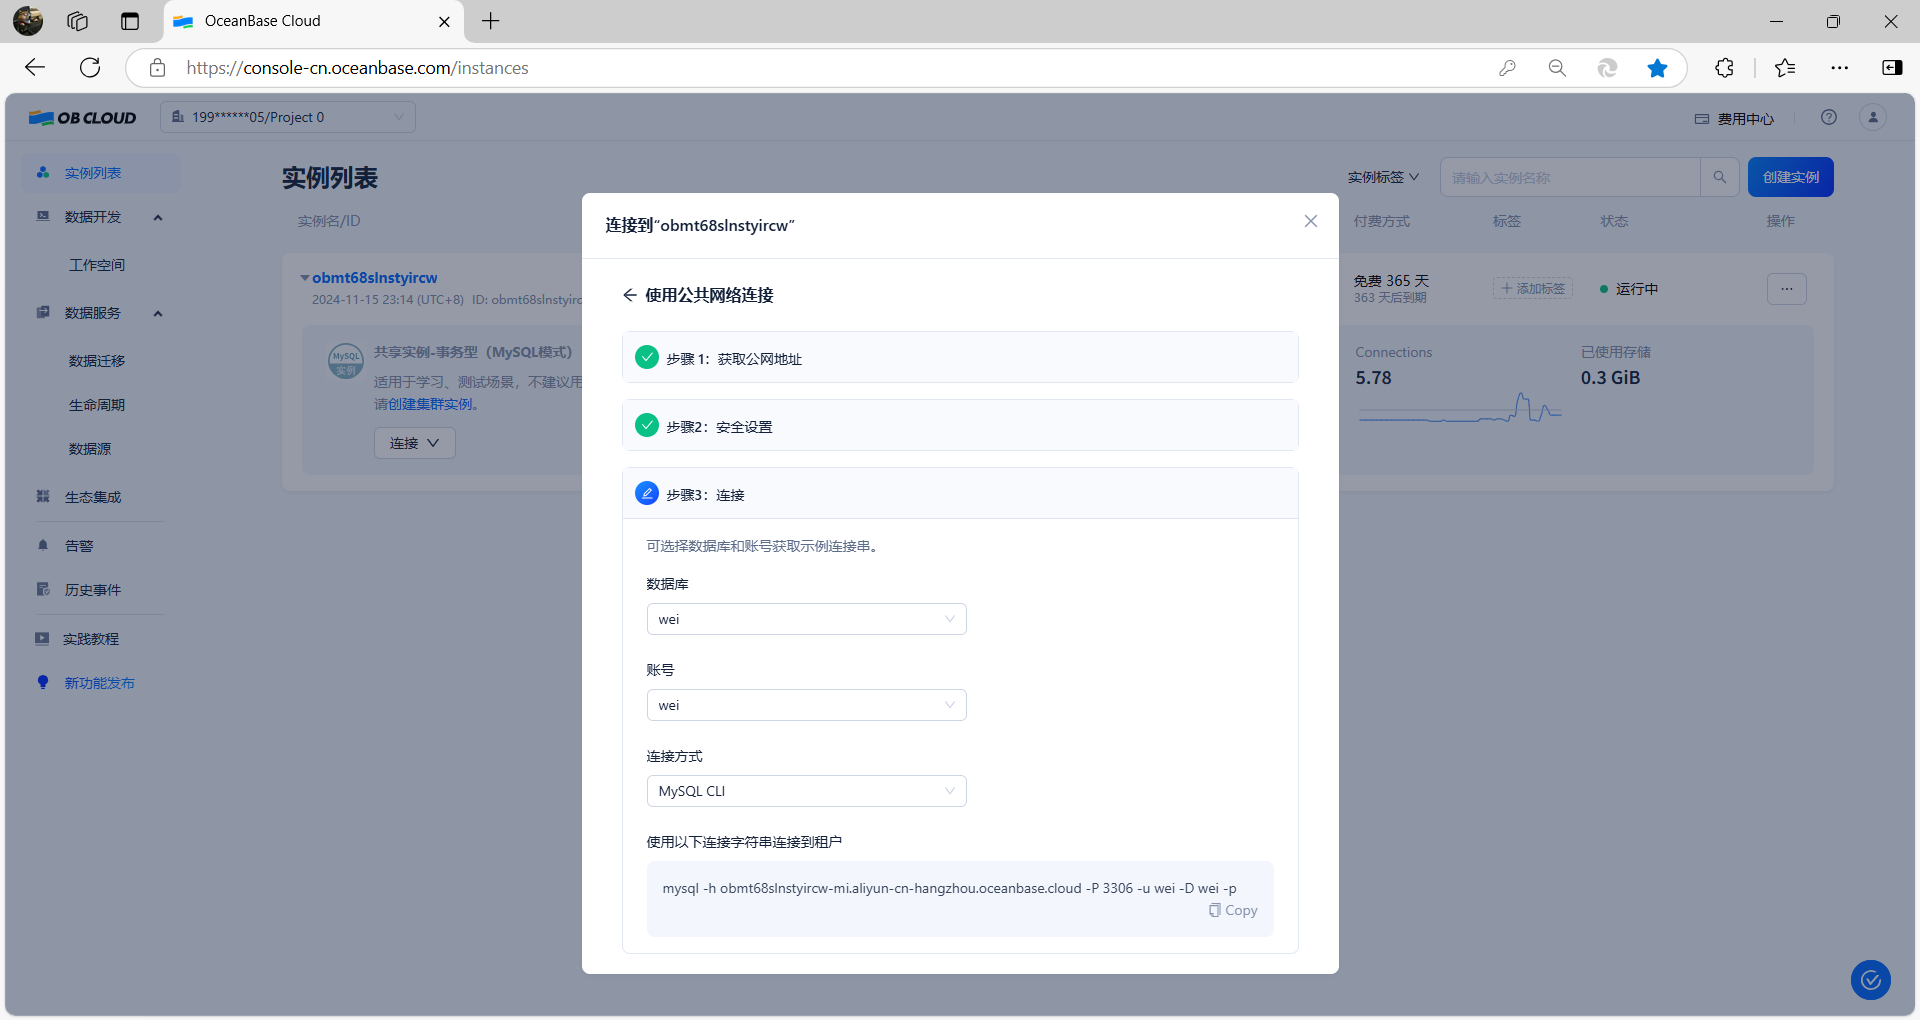Click the 创建实例 button
This screenshot has width=1920, height=1020.
1791,177
